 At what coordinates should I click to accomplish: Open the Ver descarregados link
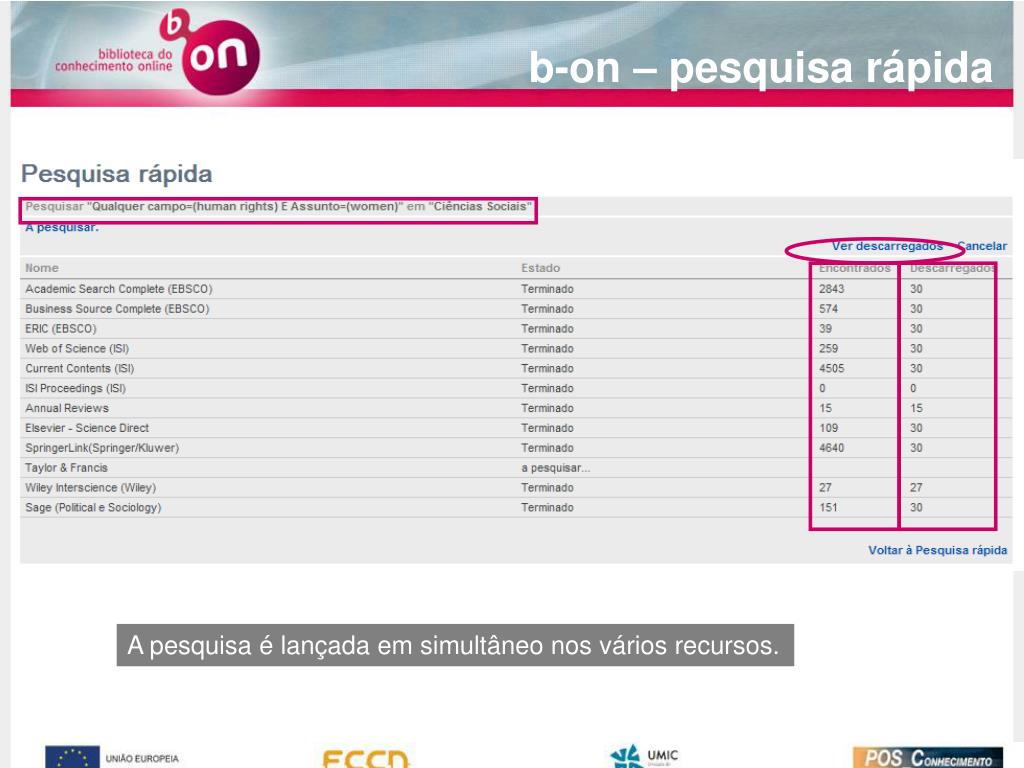(x=887, y=246)
